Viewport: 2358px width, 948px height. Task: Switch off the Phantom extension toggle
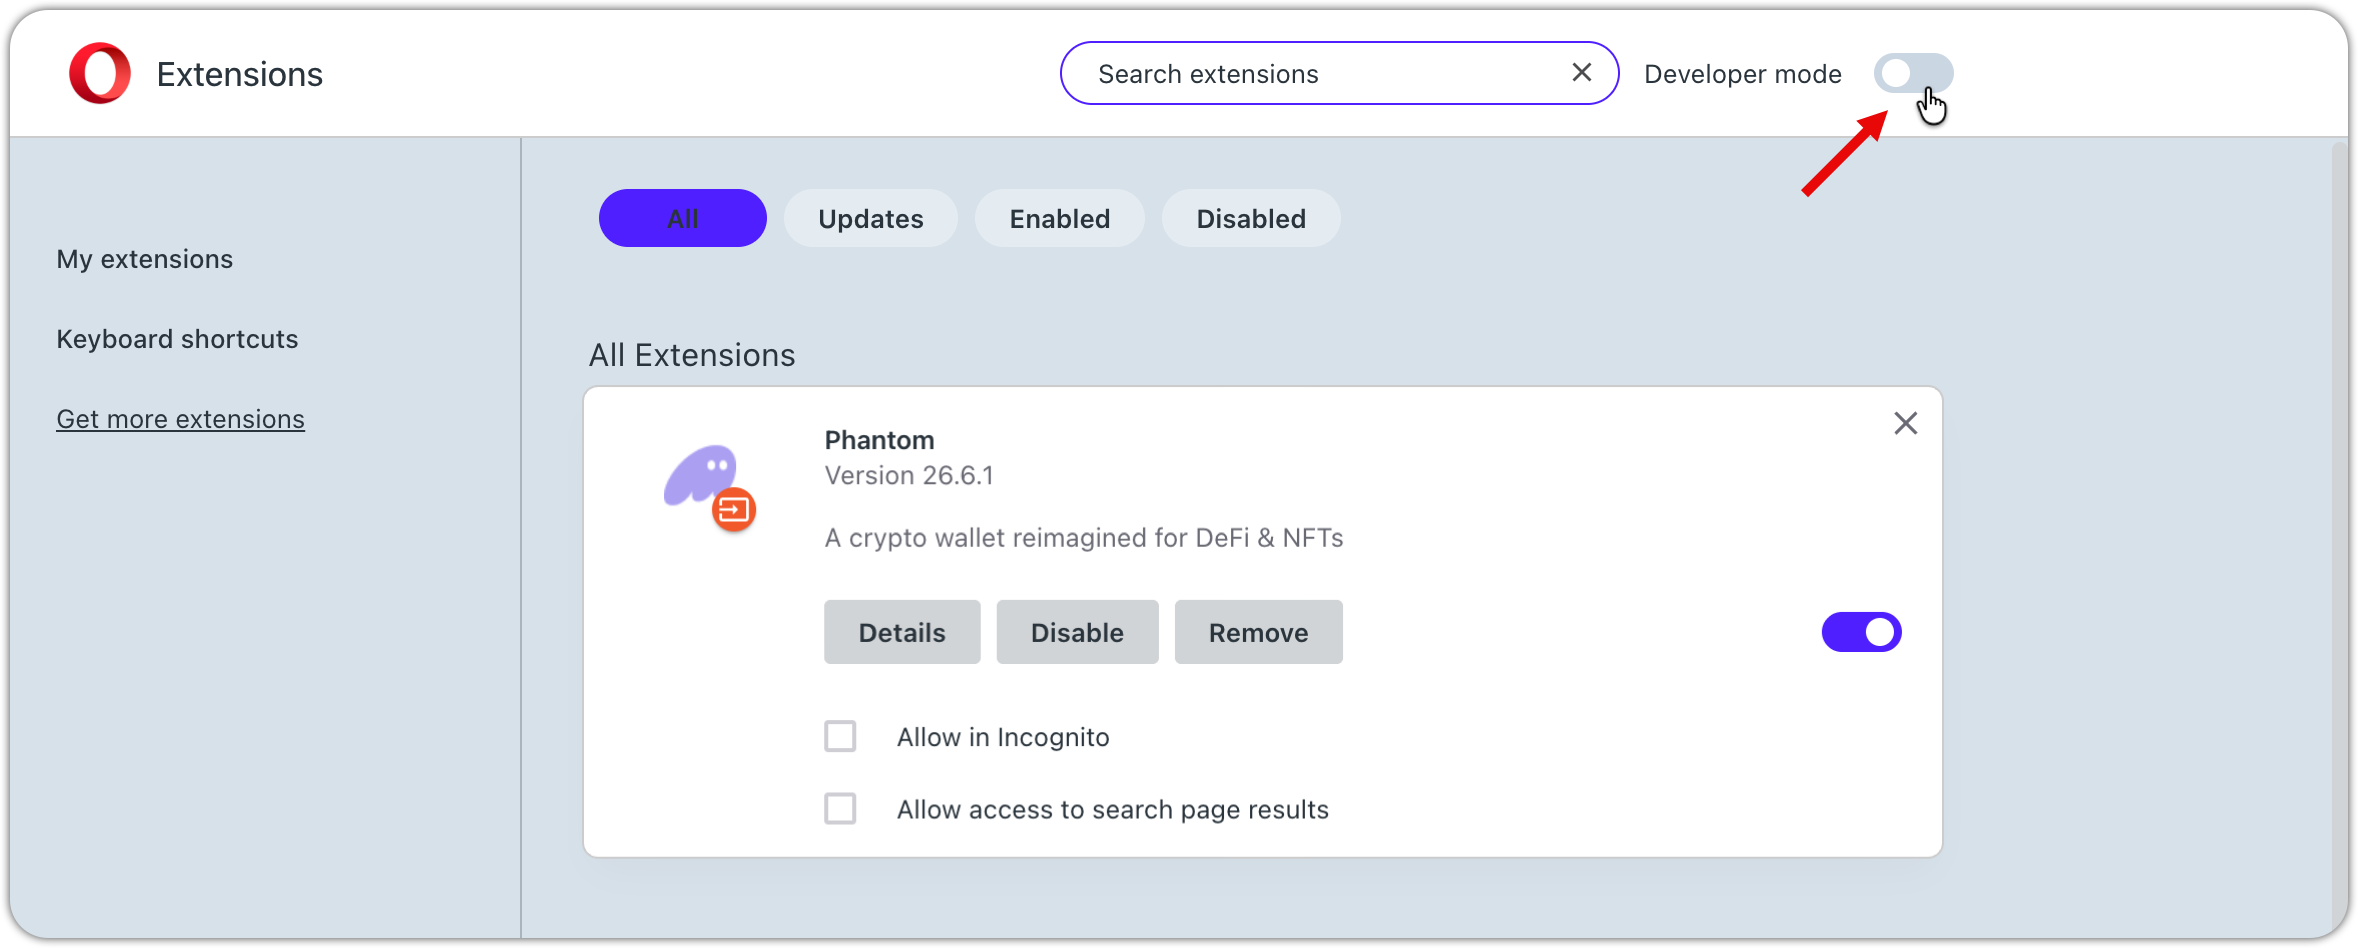(1860, 632)
